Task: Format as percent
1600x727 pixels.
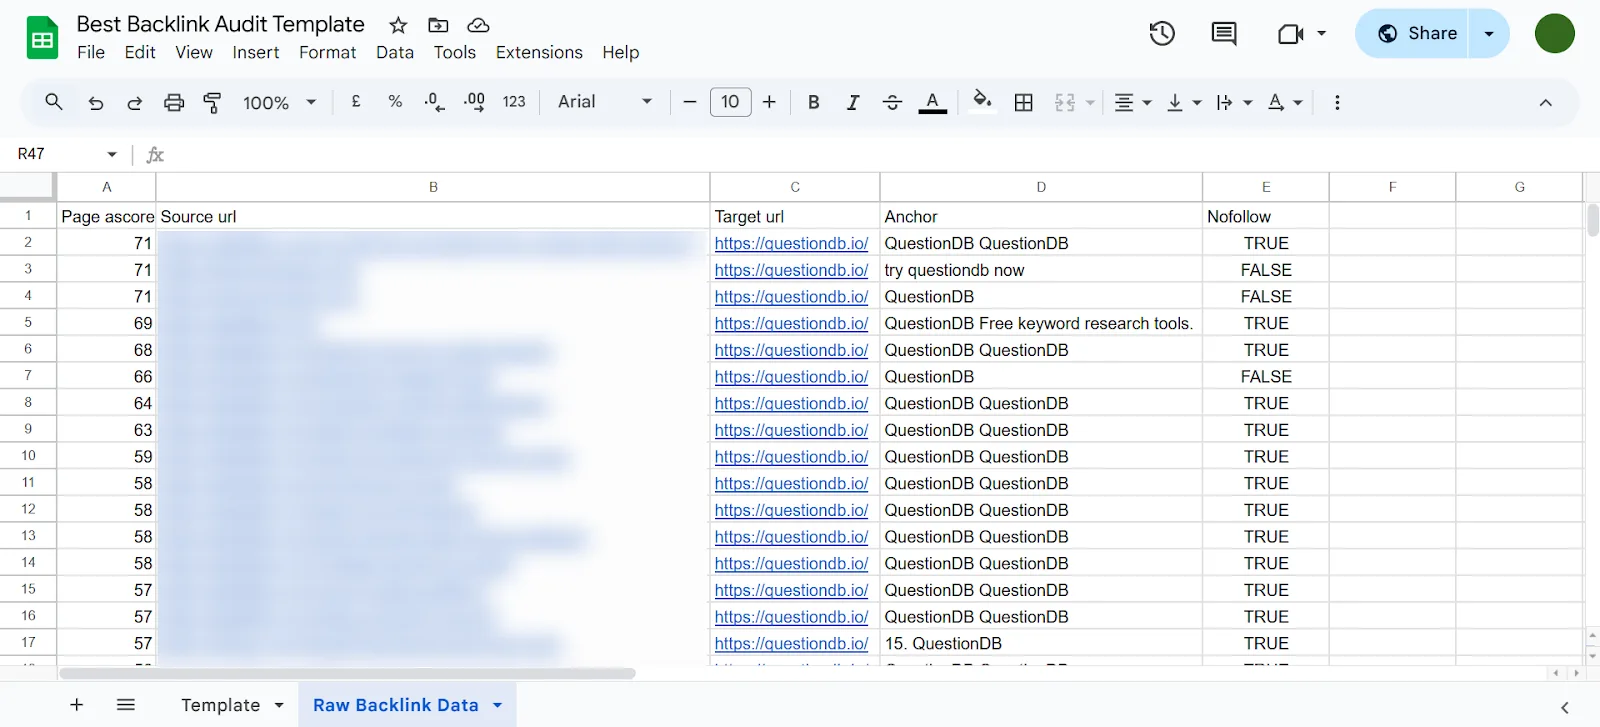Action: click(x=395, y=102)
